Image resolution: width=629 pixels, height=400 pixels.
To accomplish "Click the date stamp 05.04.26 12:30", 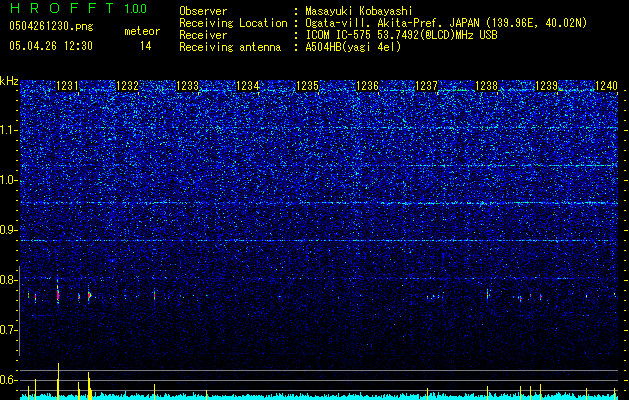I will (51, 46).
